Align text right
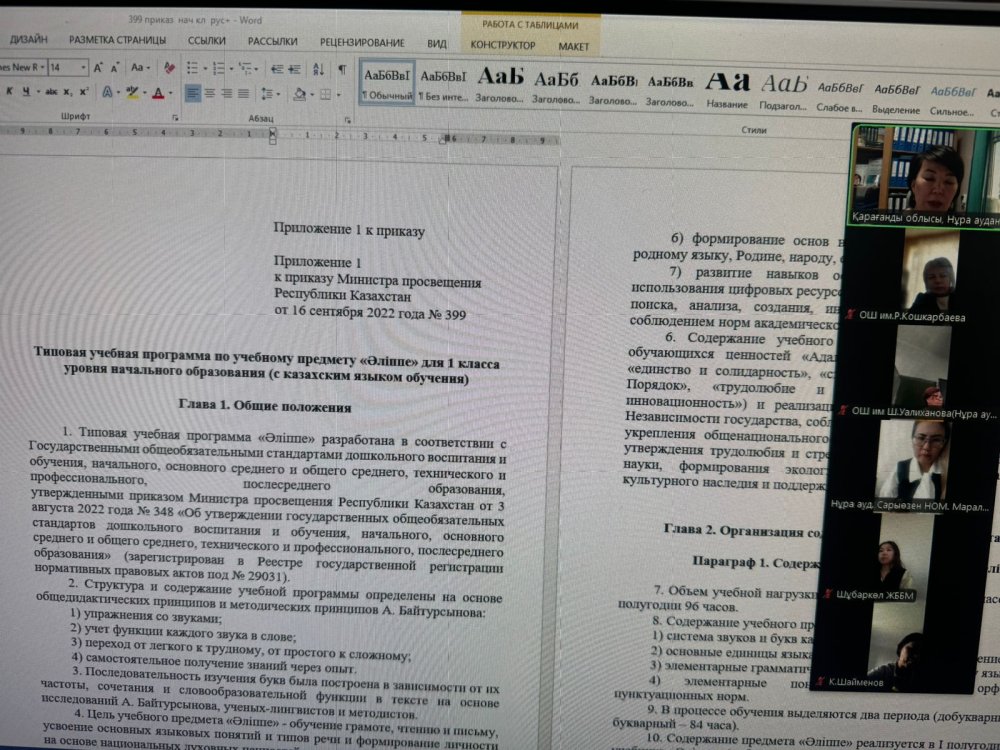 tap(226, 94)
